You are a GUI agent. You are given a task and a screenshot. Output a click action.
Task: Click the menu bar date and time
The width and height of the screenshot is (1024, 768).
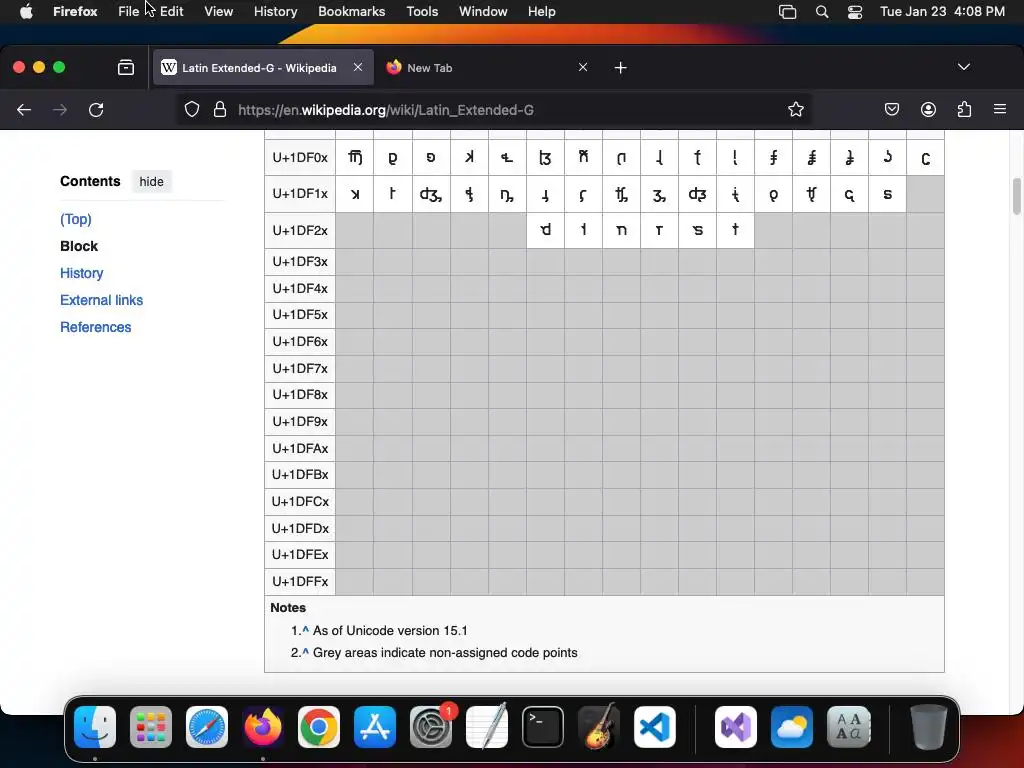pos(942,12)
